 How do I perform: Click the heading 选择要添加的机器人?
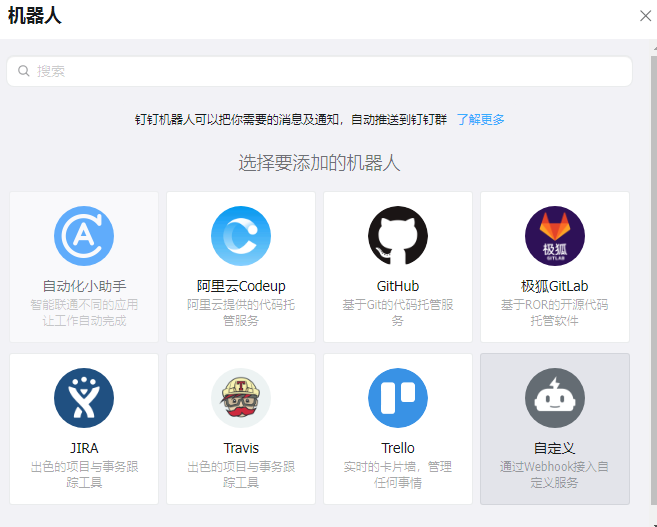pos(319,163)
